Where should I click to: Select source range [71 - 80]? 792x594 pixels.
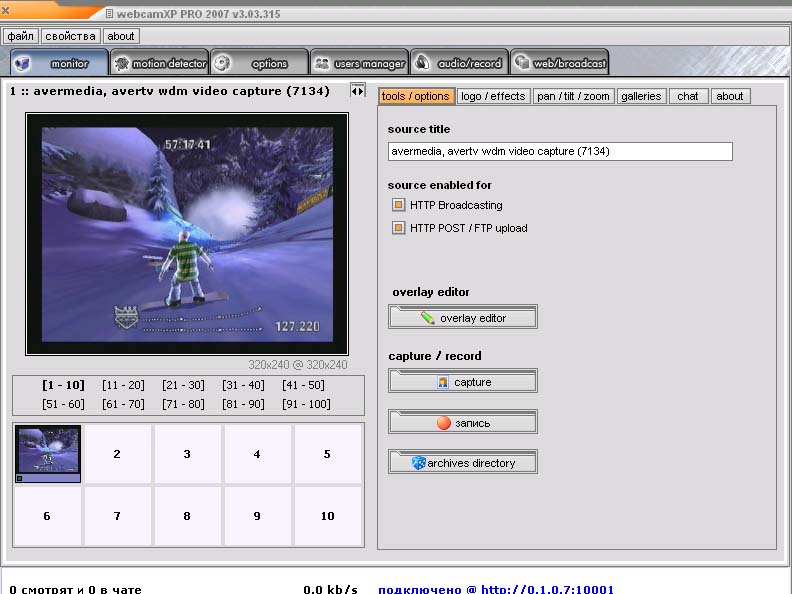tap(183, 404)
